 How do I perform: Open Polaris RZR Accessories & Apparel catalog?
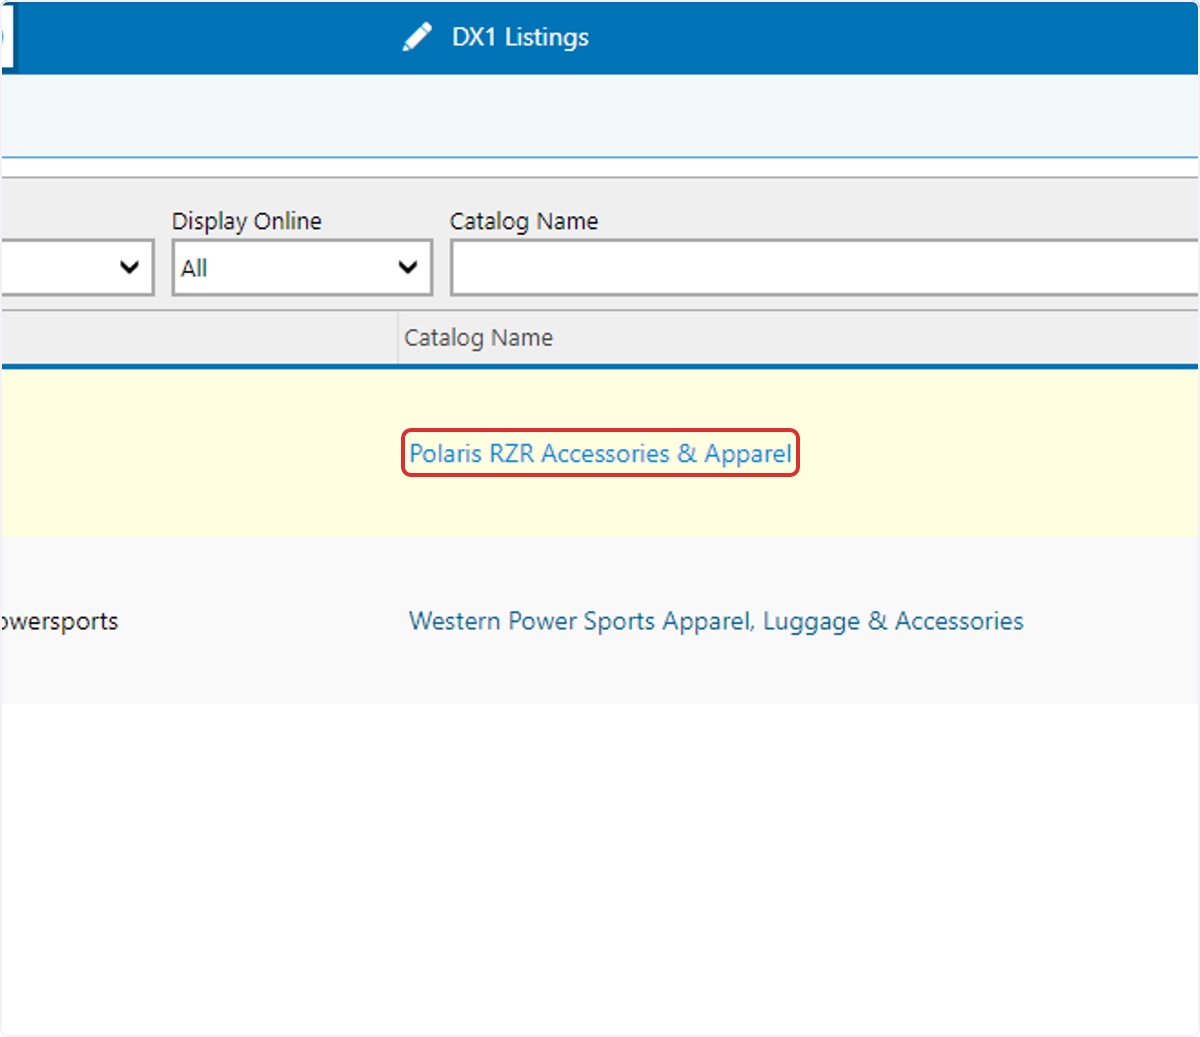pyautogui.click(x=600, y=453)
